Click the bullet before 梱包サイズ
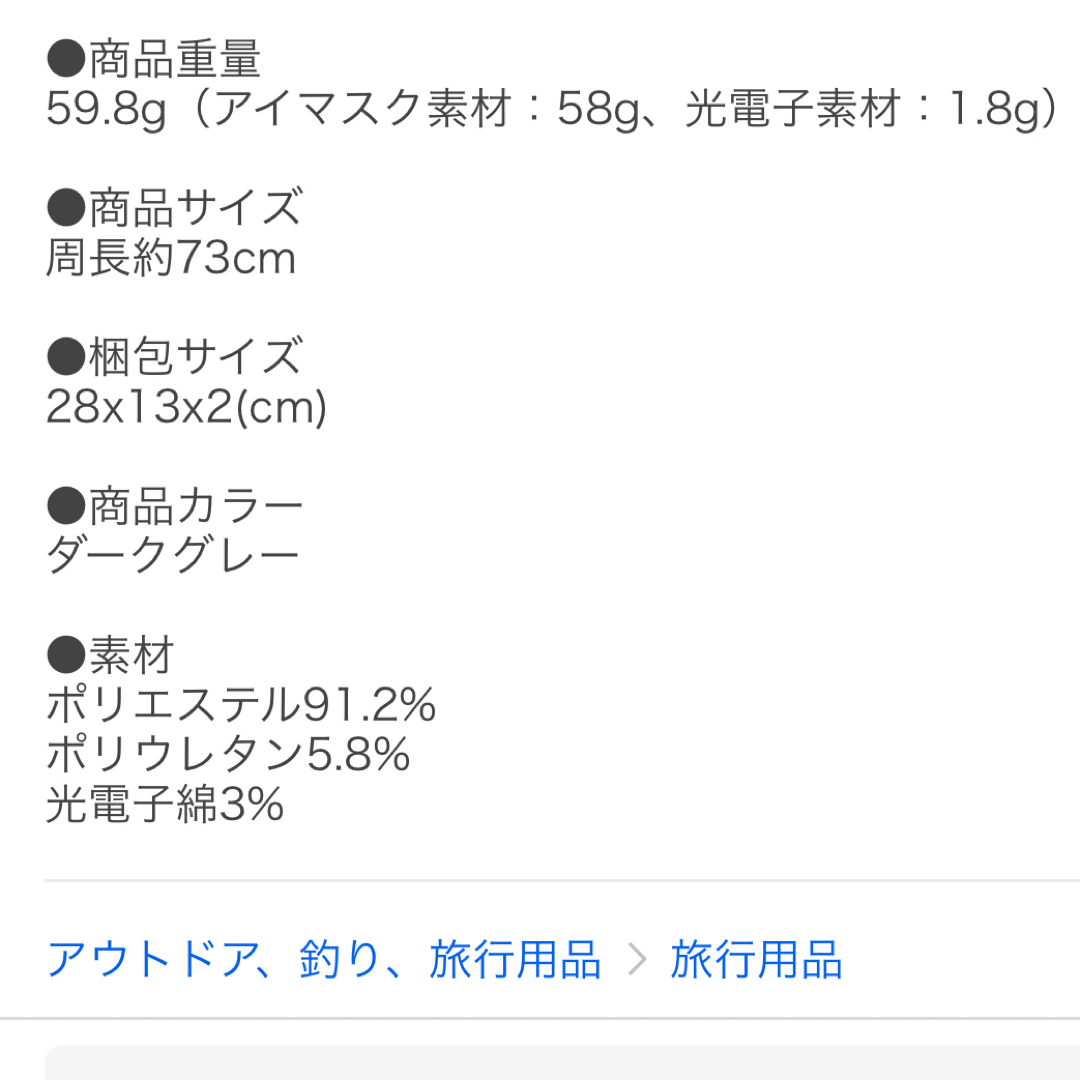The height and width of the screenshot is (1080, 1080). [66, 356]
